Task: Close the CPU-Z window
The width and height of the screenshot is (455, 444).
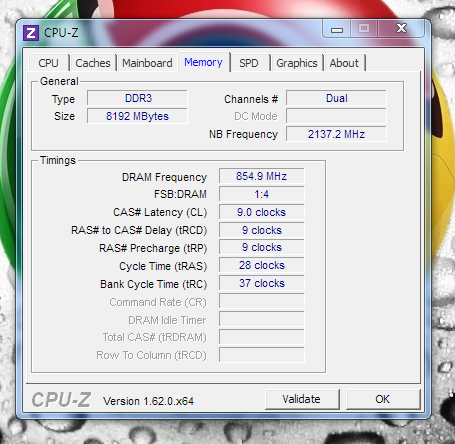Action: 401,28
